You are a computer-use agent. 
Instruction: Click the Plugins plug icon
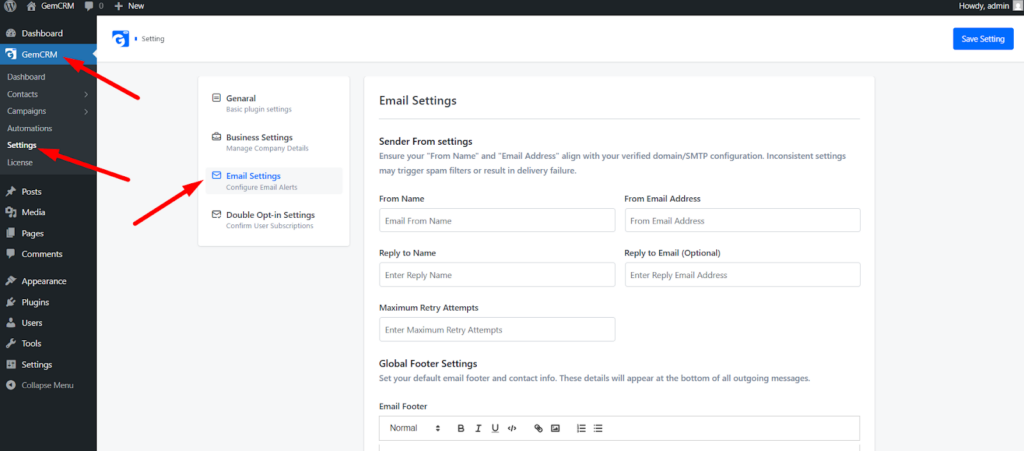pos(10,302)
